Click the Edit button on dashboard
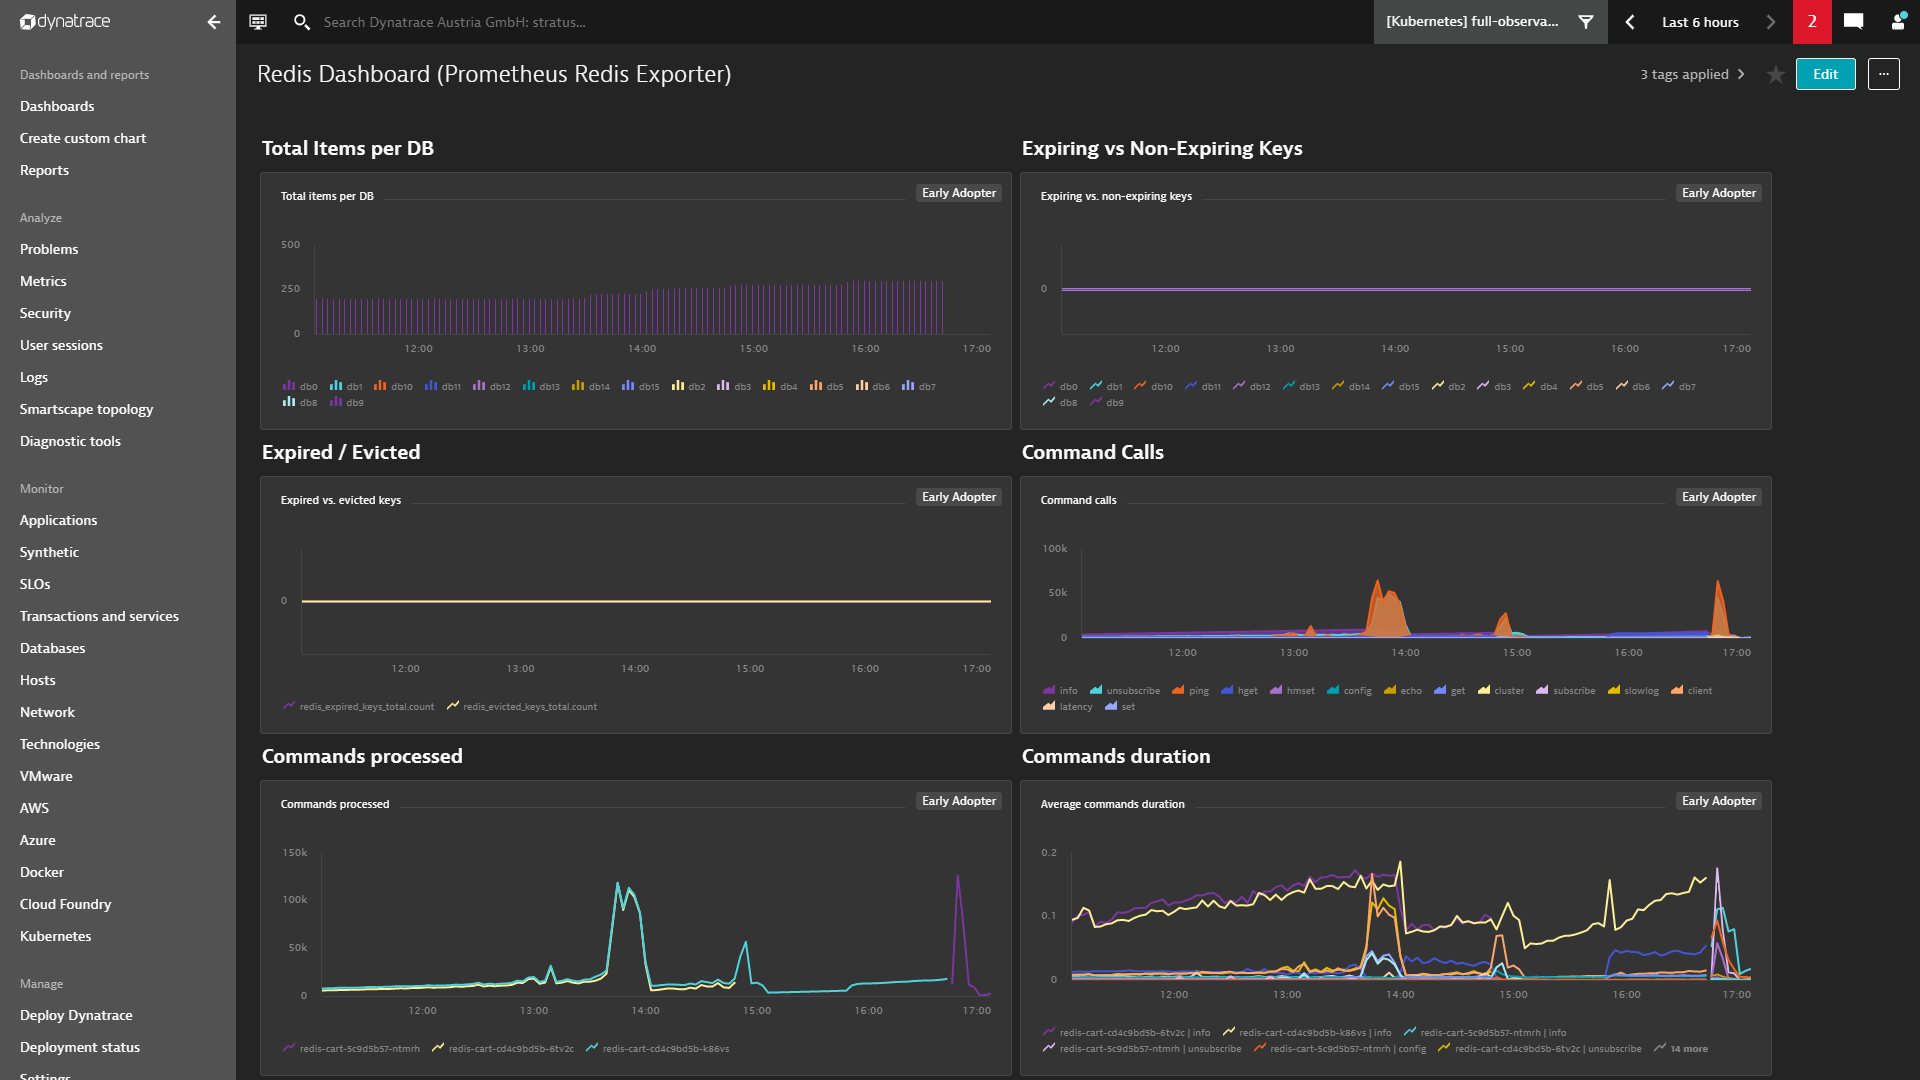The image size is (1920, 1080). coord(1826,74)
